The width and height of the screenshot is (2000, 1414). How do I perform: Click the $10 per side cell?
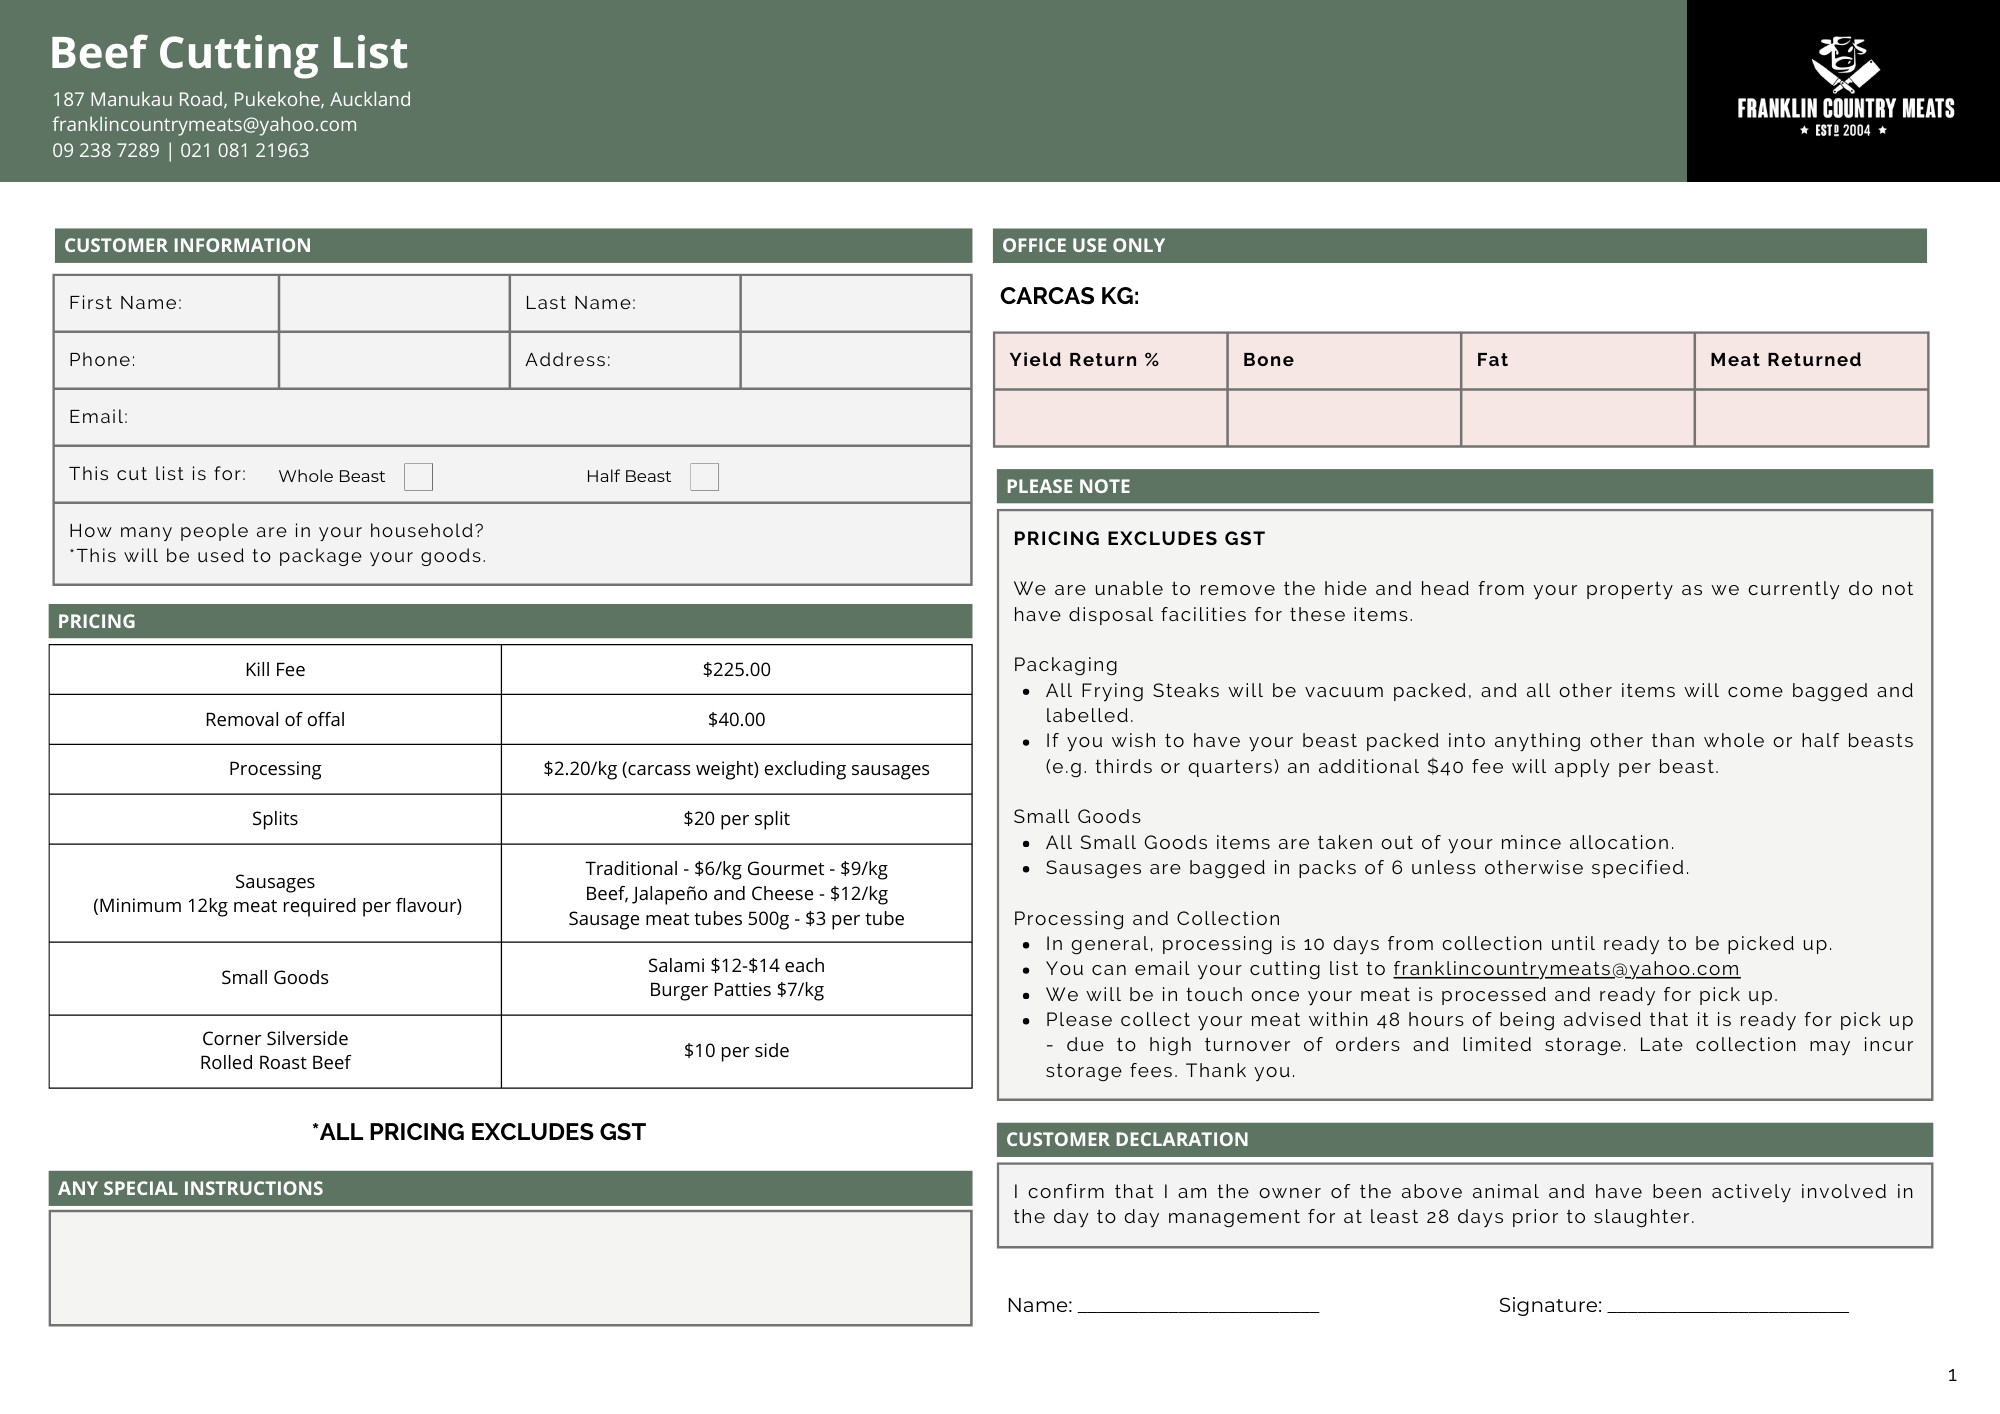[x=736, y=1051]
